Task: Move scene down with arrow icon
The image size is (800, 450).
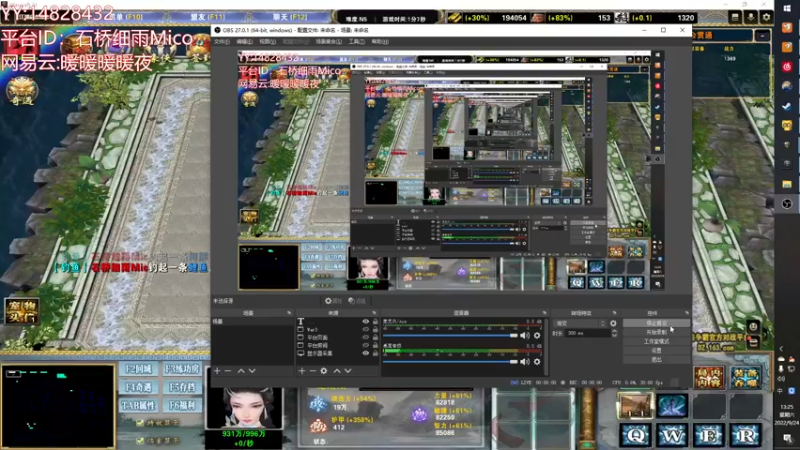Action: tap(252, 371)
